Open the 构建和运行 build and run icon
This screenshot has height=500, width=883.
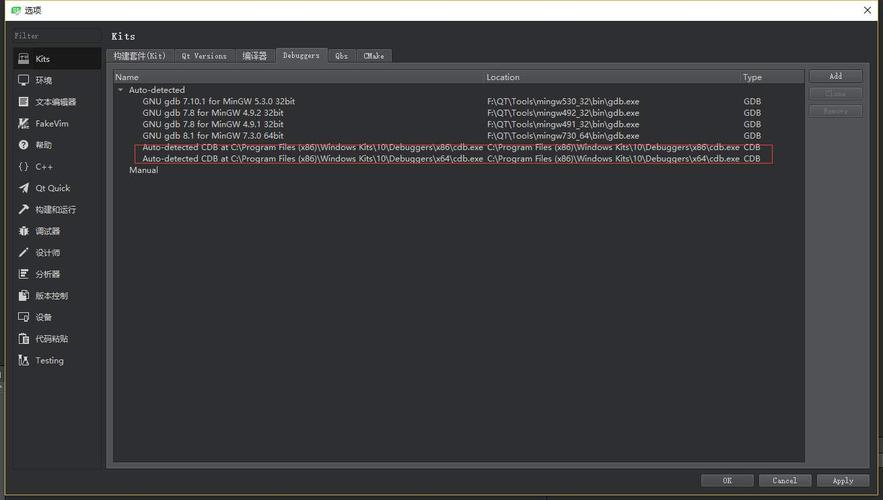click(x=24, y=210)
